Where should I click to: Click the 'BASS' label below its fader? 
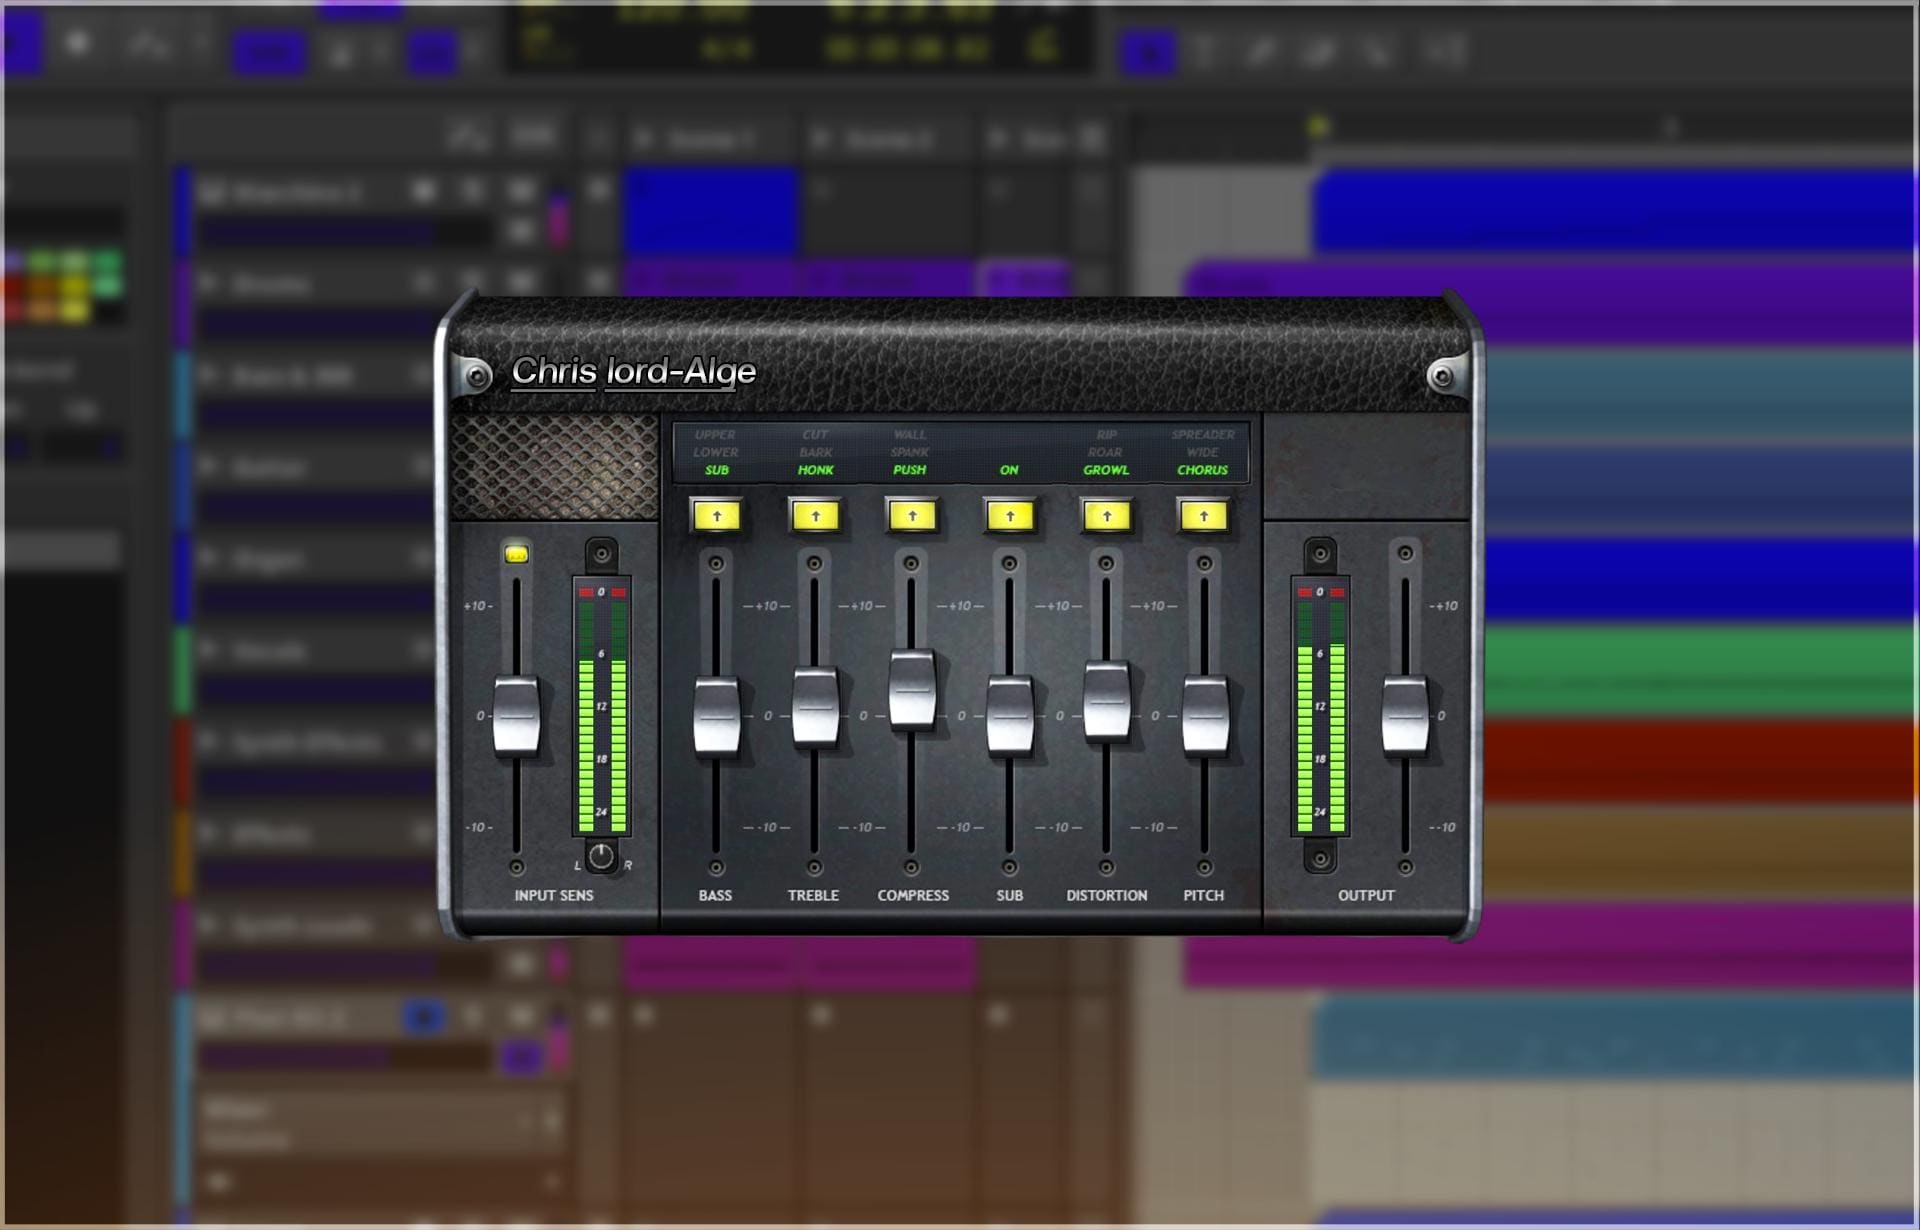coord(715,895)
